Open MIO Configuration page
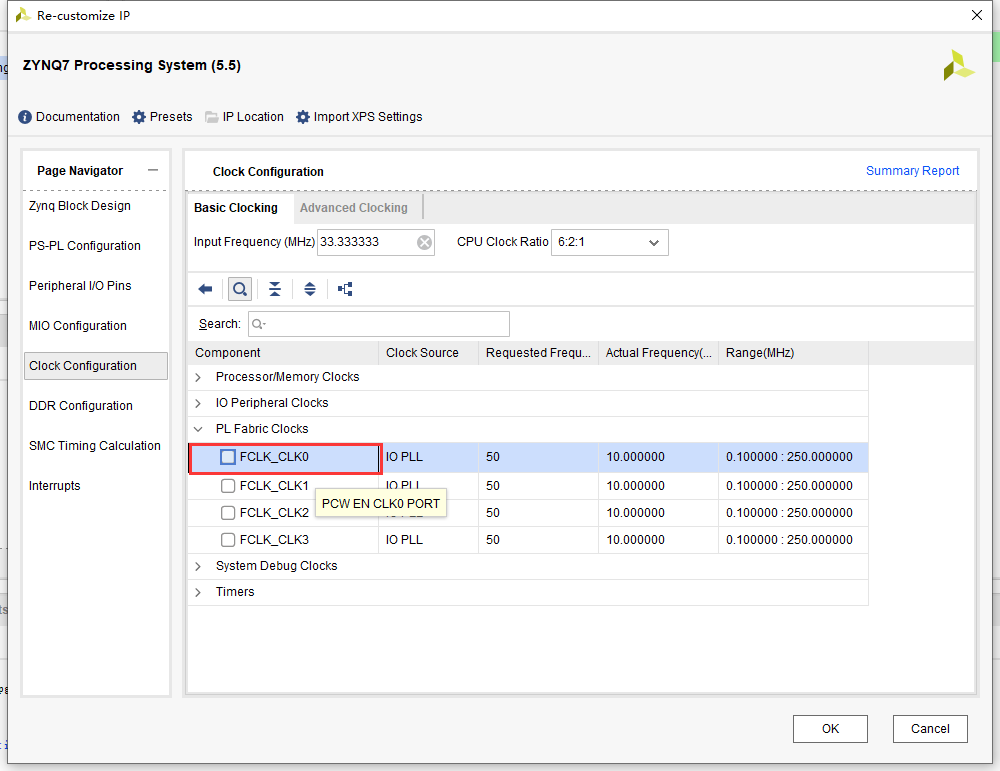Viewport: 1000px width, 771px height. [78, 326]
